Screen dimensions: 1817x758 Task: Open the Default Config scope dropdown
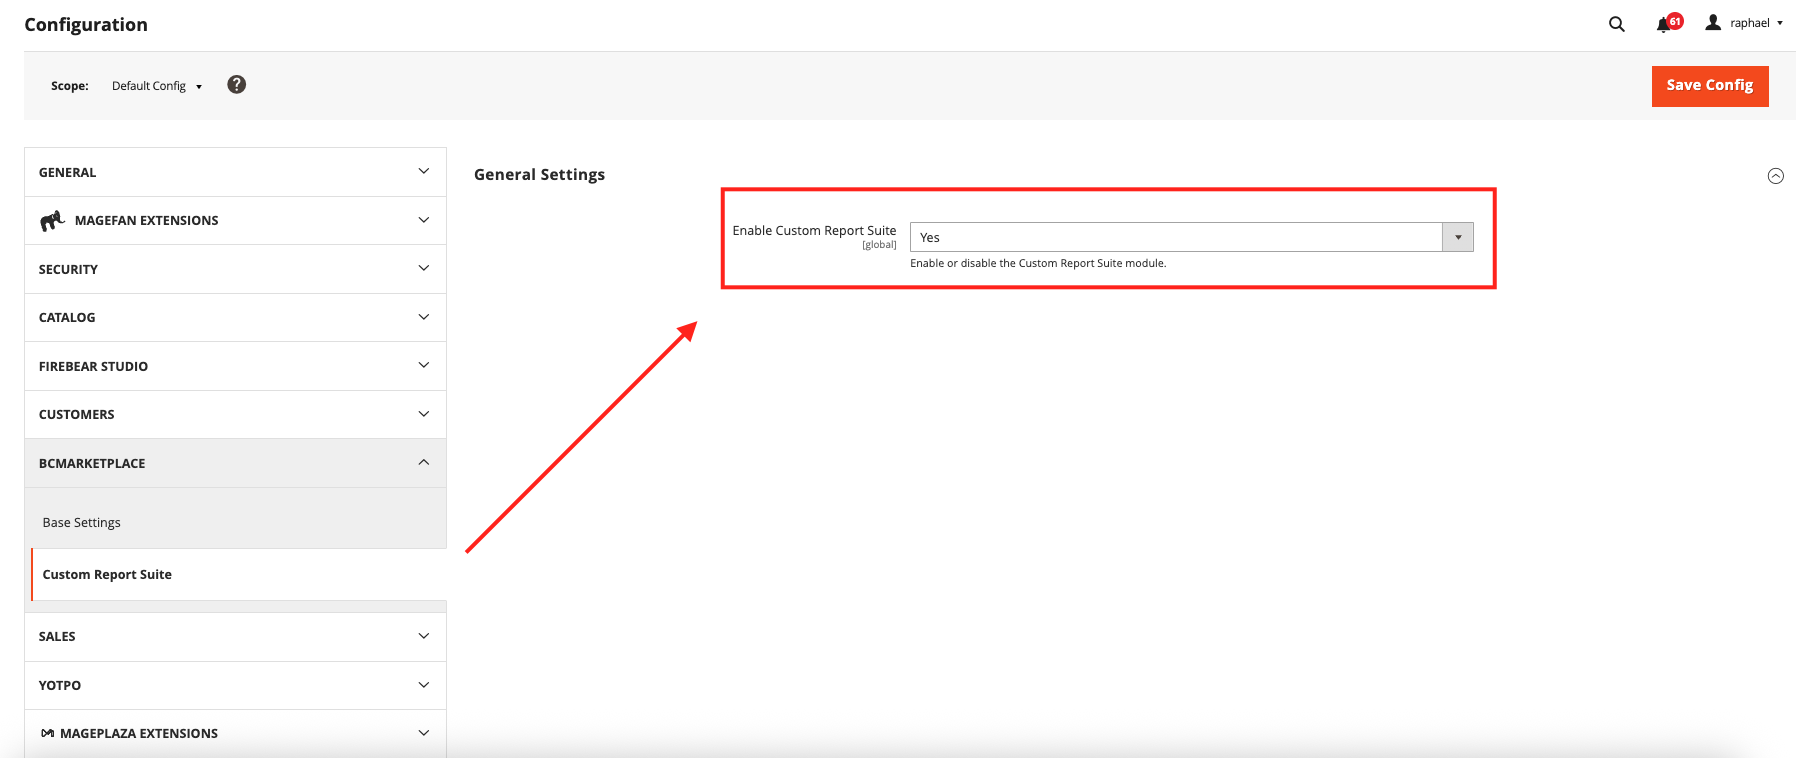tap(157, 86)
